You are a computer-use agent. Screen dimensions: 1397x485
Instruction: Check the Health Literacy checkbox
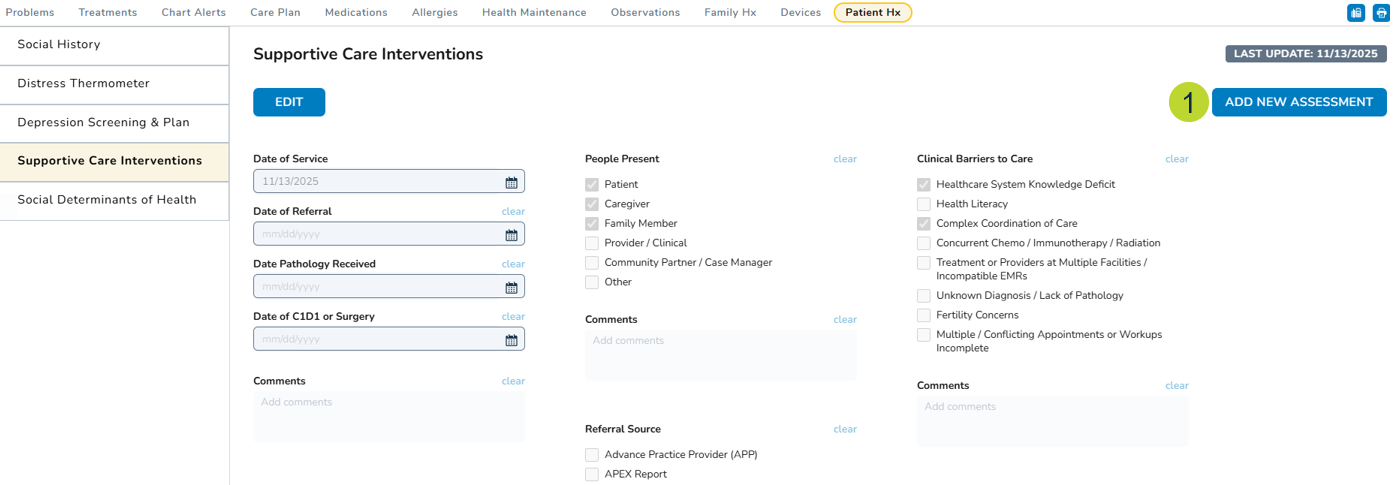[924, 204]
